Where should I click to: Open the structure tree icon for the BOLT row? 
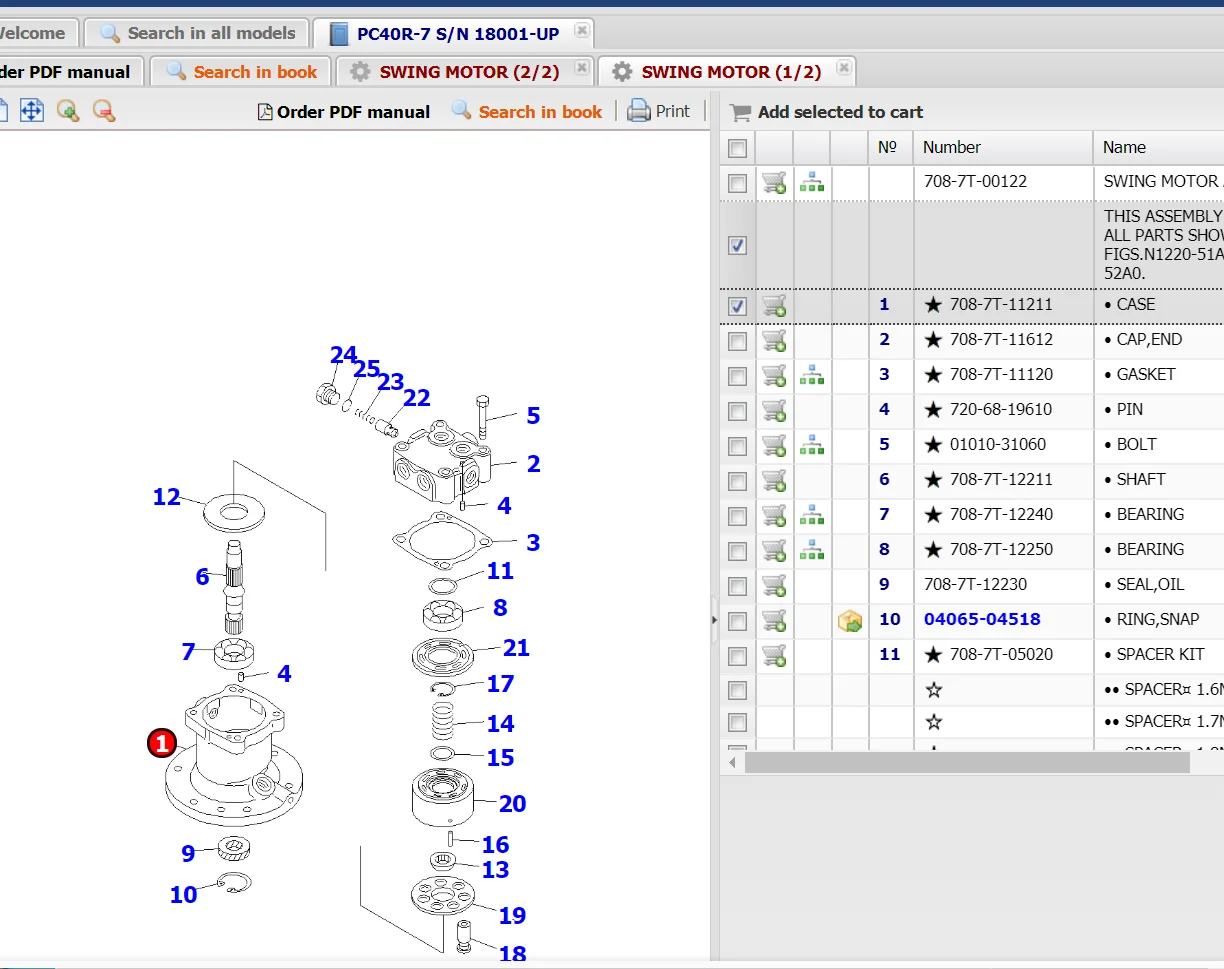[812, 445]
